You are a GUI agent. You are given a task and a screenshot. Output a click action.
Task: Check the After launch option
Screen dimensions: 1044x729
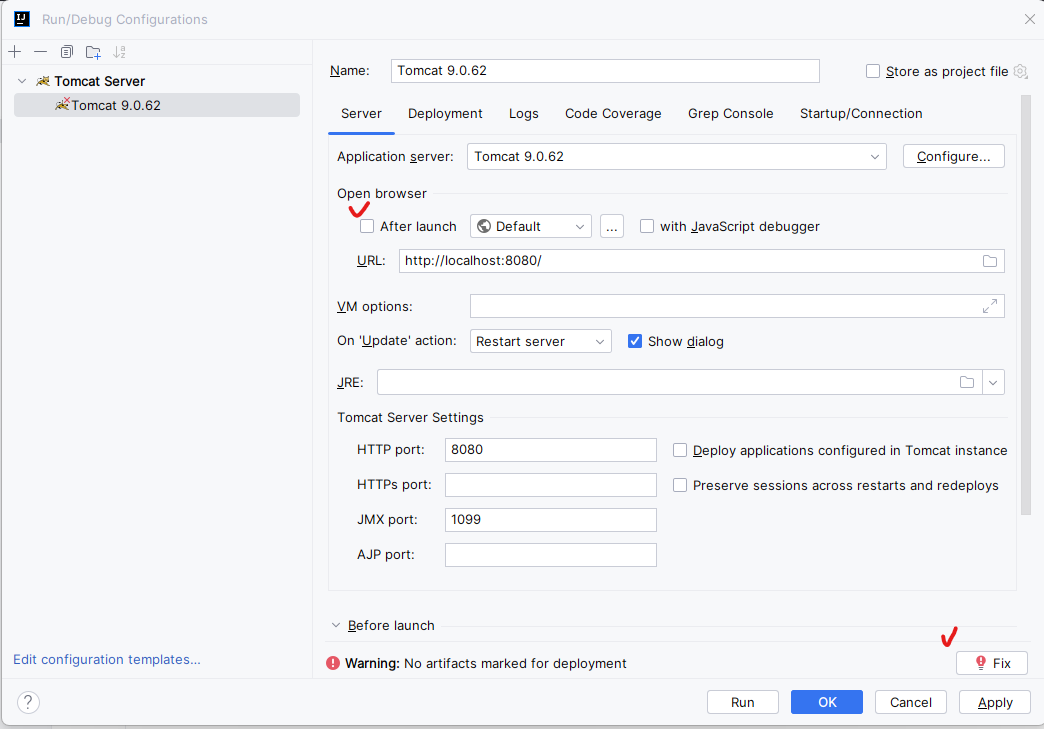pyautogui.click(x=367, y=226)
